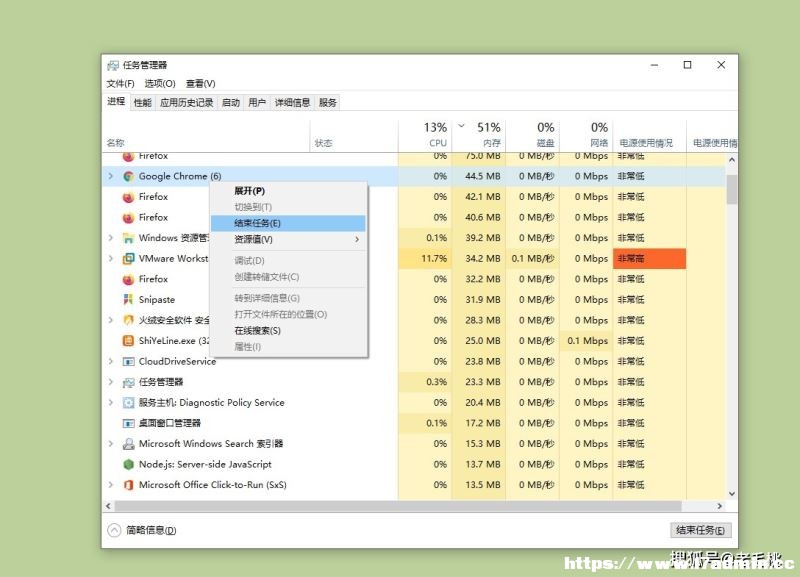Expand the Google Chrome (6) process group
Image resolution: width=800 pixels, height=577 pixels.
[x=111, y=176]
